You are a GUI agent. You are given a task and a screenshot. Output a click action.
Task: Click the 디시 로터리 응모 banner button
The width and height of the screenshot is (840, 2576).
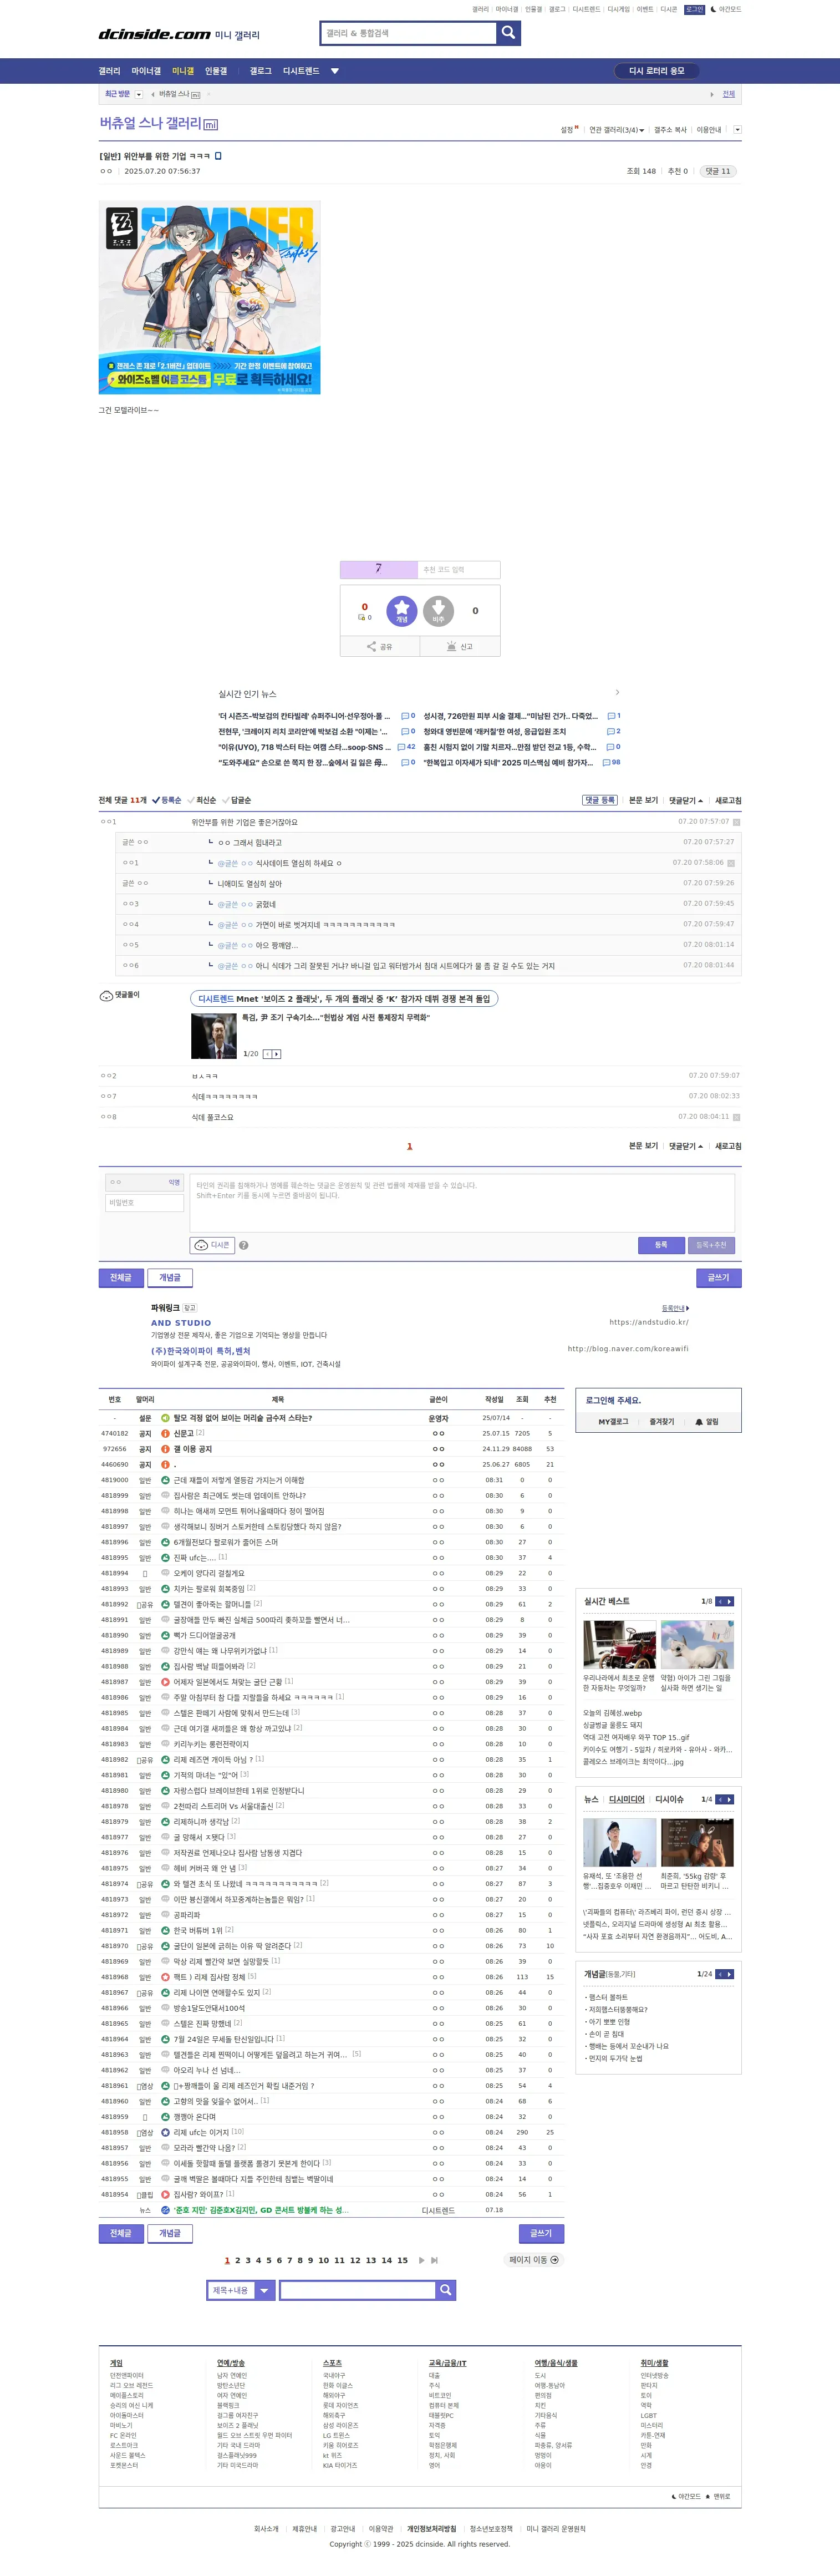(x=656, y=71)
